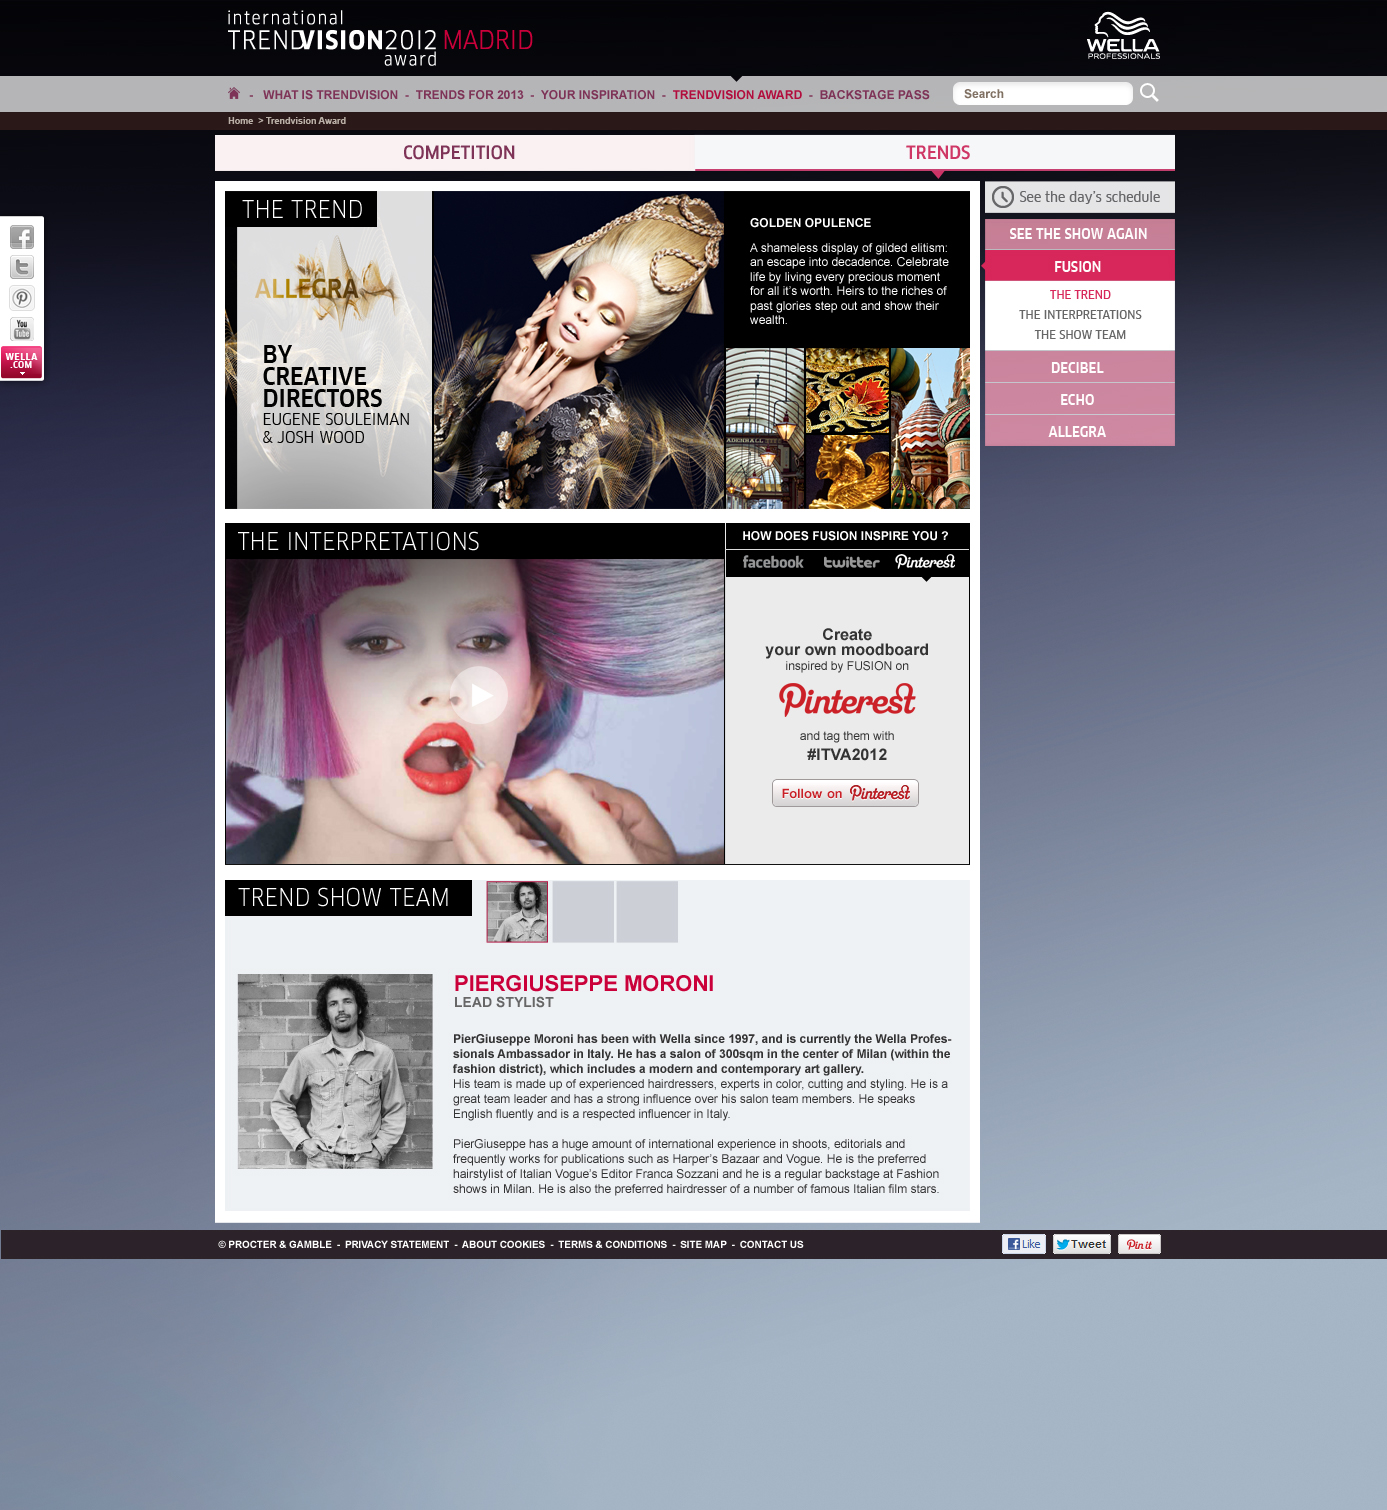1387x1510 pixels.
Task: Click the clock icon beside schedule
Action: (x=1003, y=197)
